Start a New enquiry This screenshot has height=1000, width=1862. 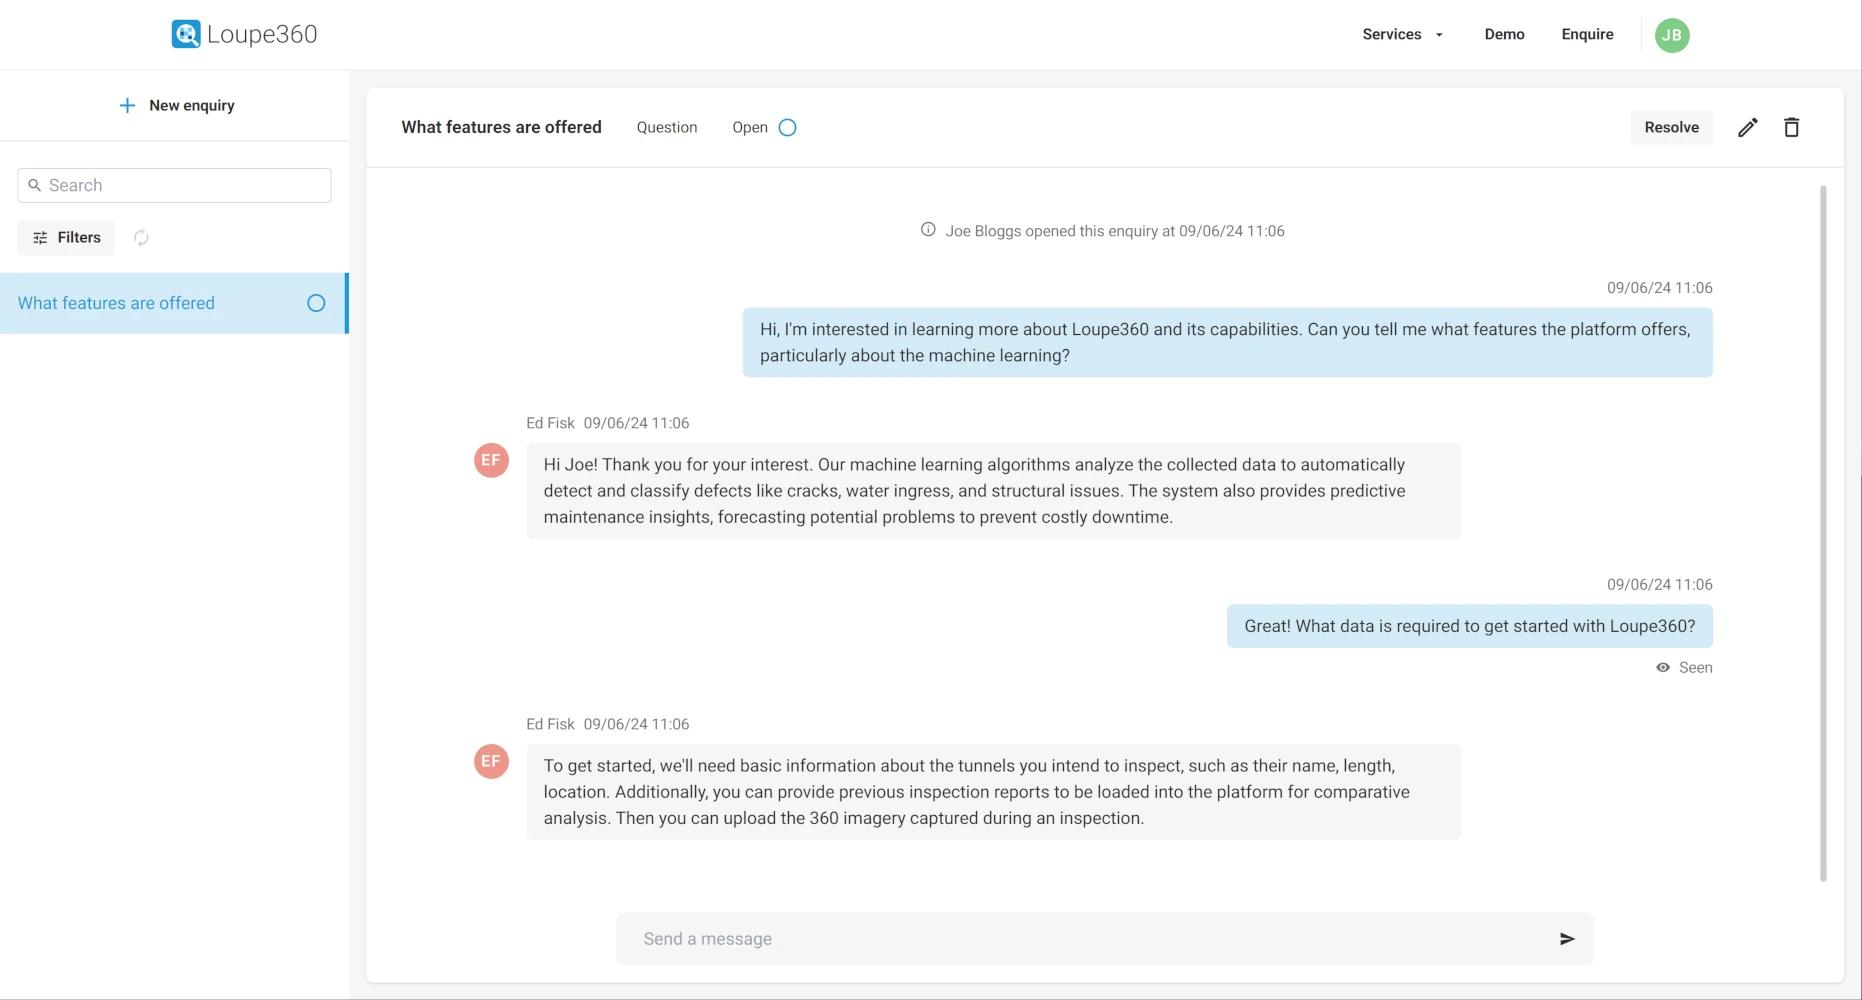[x=176, y=105]
